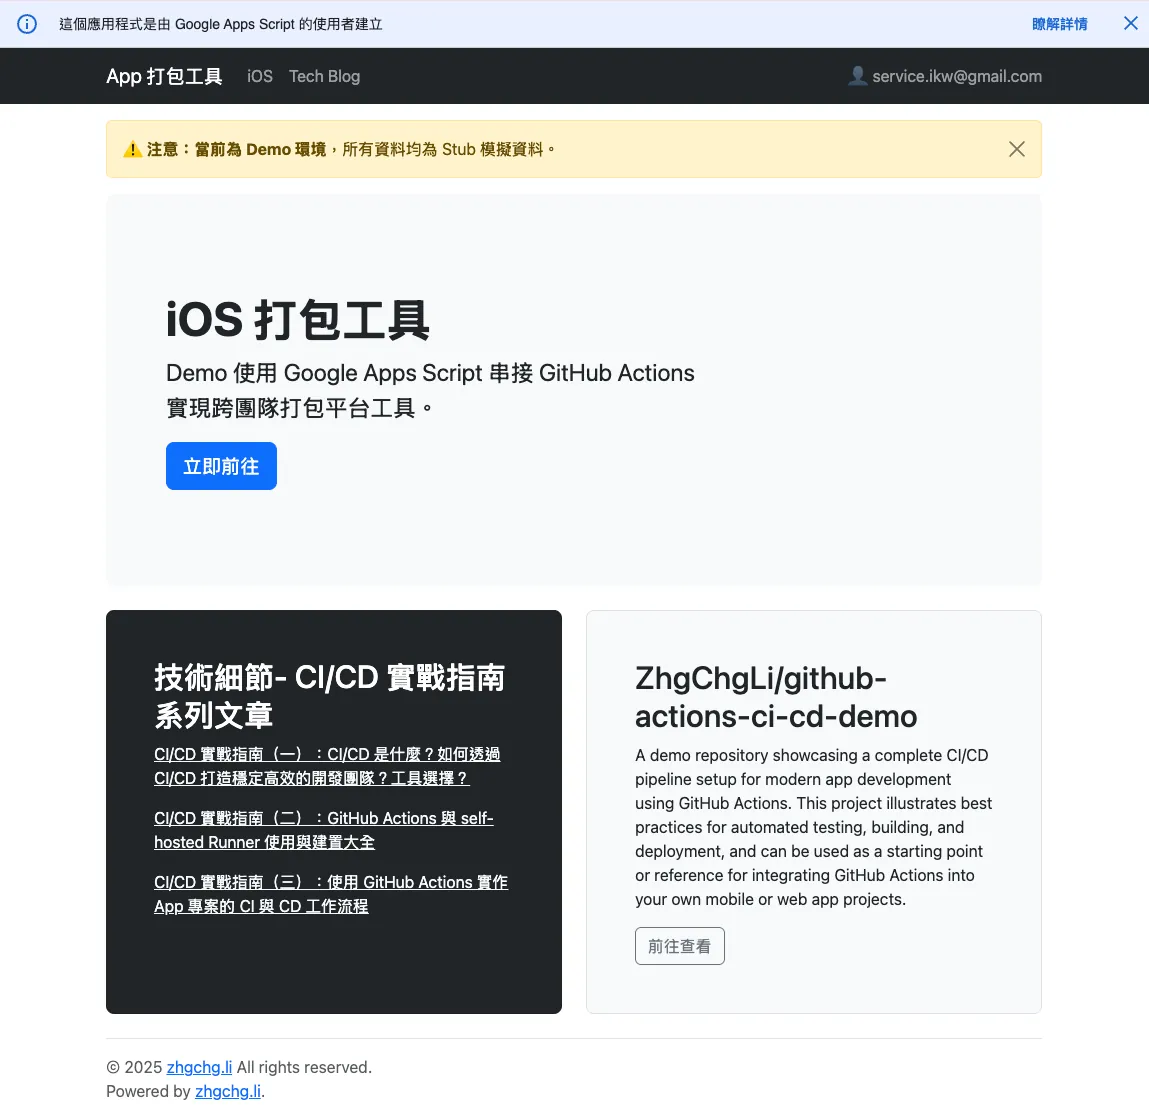Open CI/CD 實戰指南（一）article link
The image size is (1149, 1113).
pos(326,766)
